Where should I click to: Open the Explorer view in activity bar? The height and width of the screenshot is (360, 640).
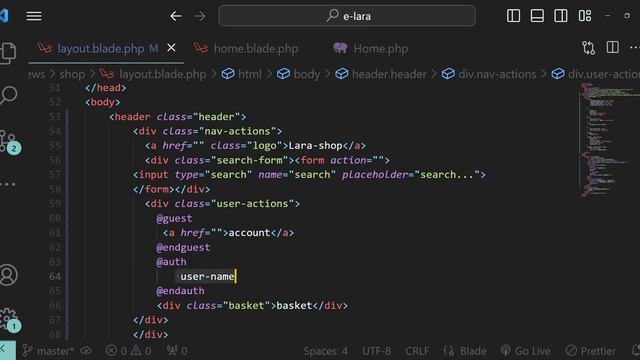point(8,53)
